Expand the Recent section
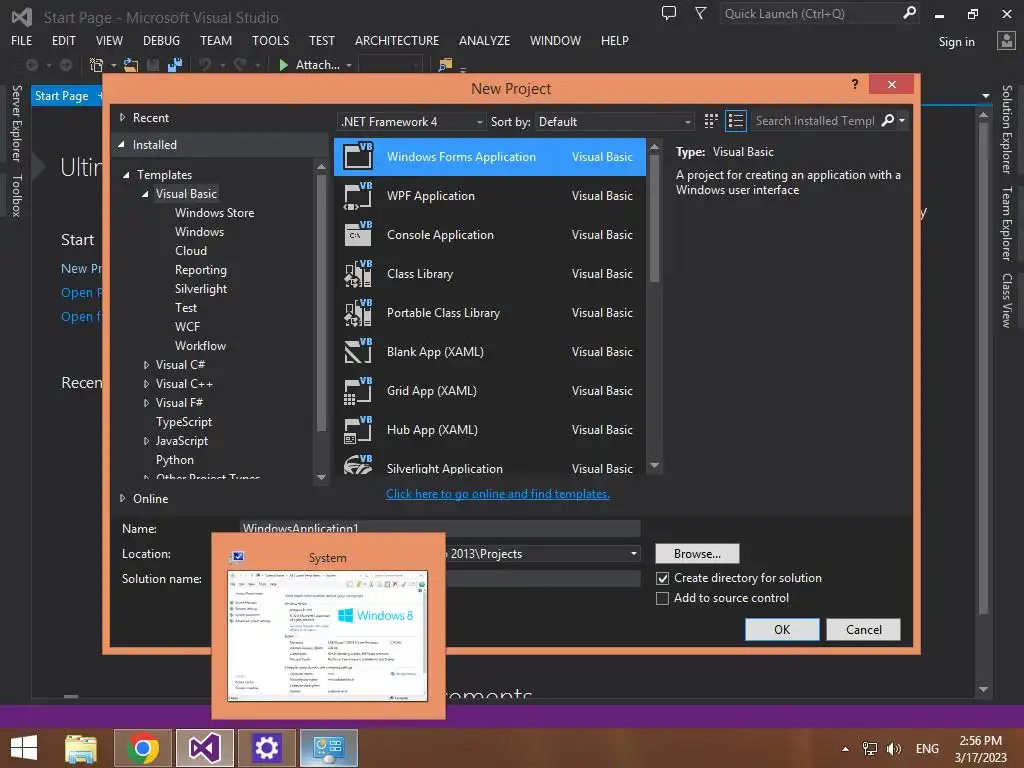 point(122,118)
